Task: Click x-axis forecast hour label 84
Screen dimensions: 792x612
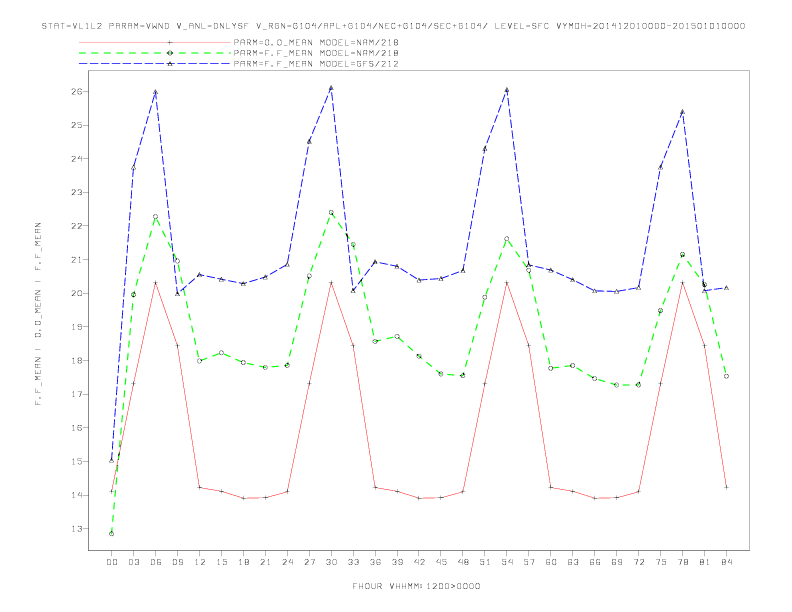Action: click(726, 562)
